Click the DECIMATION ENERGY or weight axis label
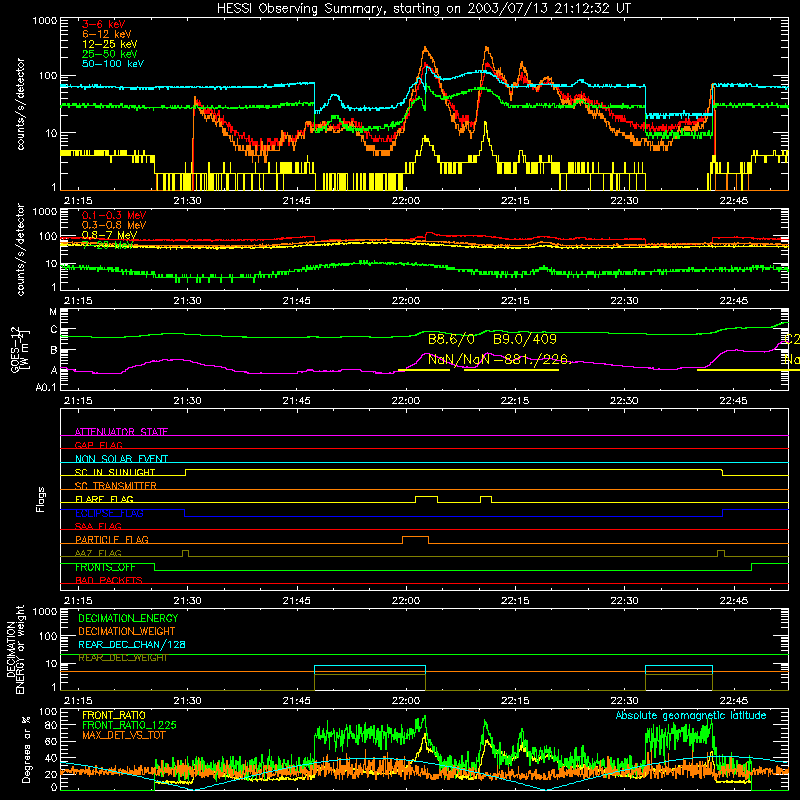 point(15,649)
